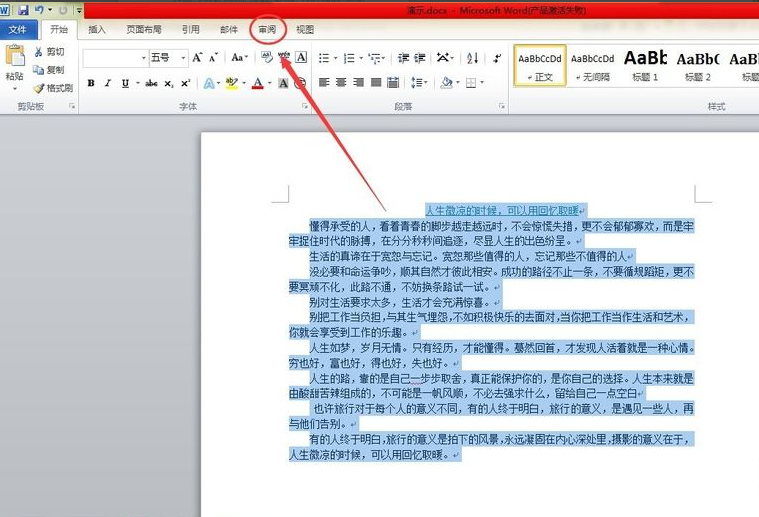The height and width of the screenshot is (517, 759).
Task: Click the Justify alignment icon
Action: point(376,83)
